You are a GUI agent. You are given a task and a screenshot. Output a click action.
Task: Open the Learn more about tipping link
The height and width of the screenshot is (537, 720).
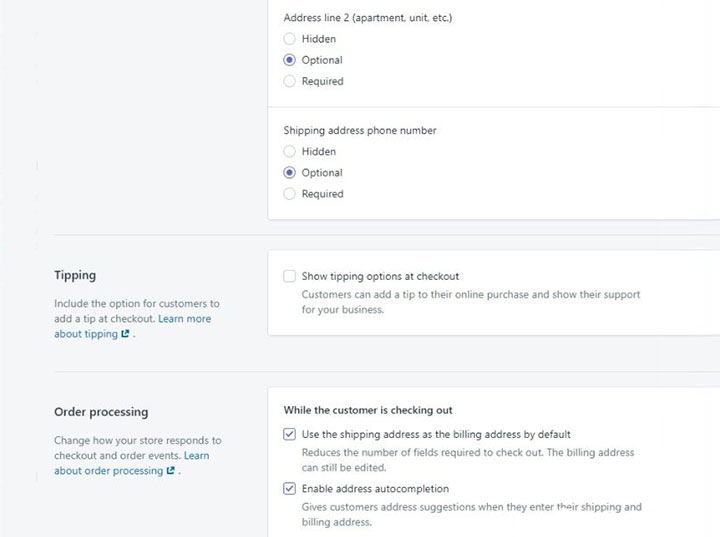[x=133, y=326]
